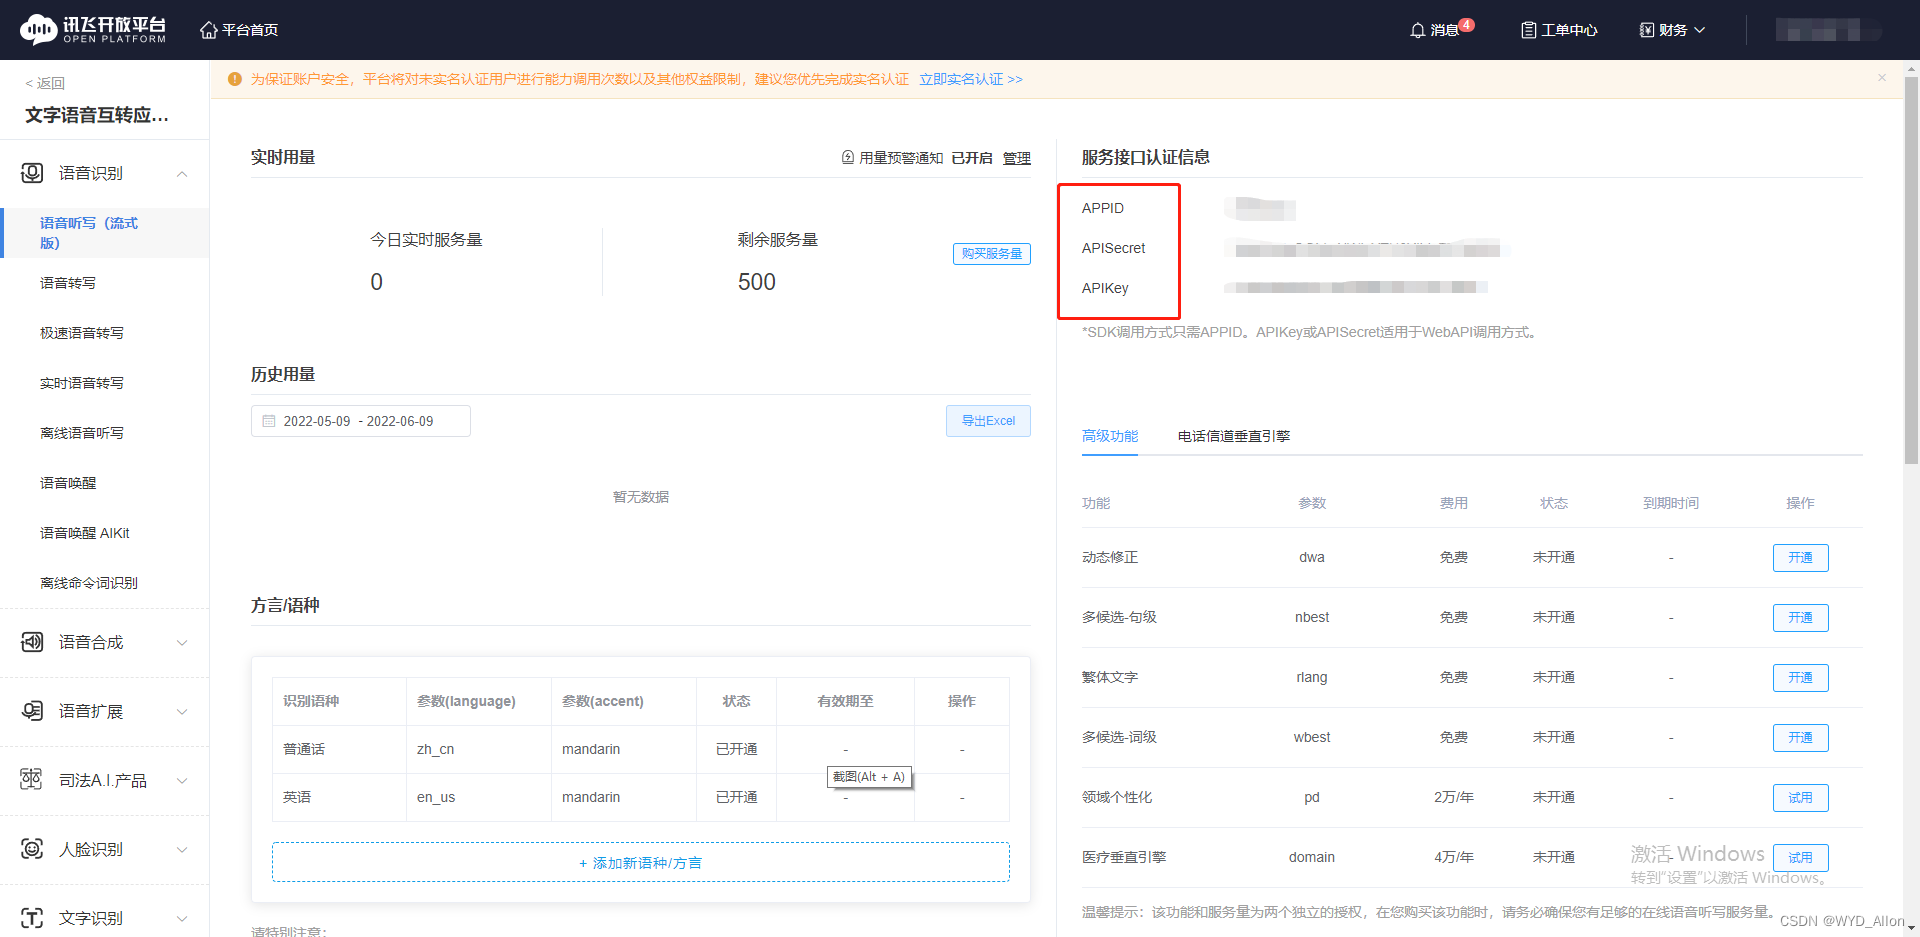Enable 多候选-句级 with 开通 button

[x=1801, y=618]
